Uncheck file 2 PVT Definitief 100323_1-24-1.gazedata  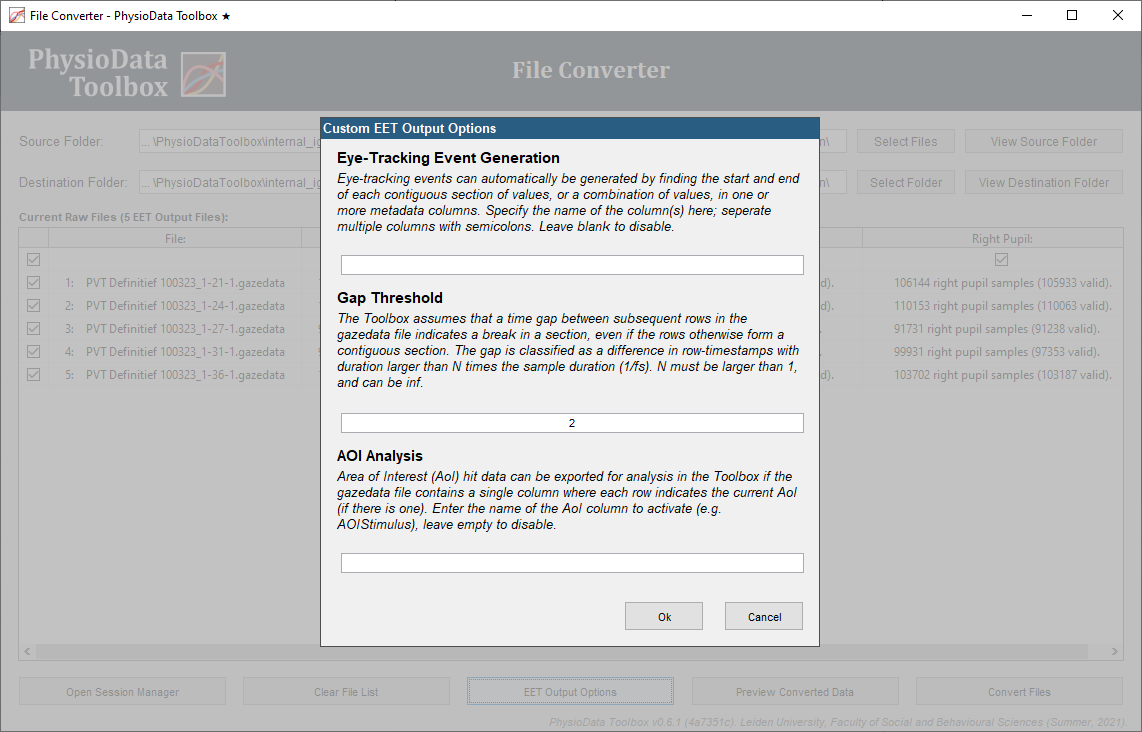pyautogui.click(x=34, y=306)
